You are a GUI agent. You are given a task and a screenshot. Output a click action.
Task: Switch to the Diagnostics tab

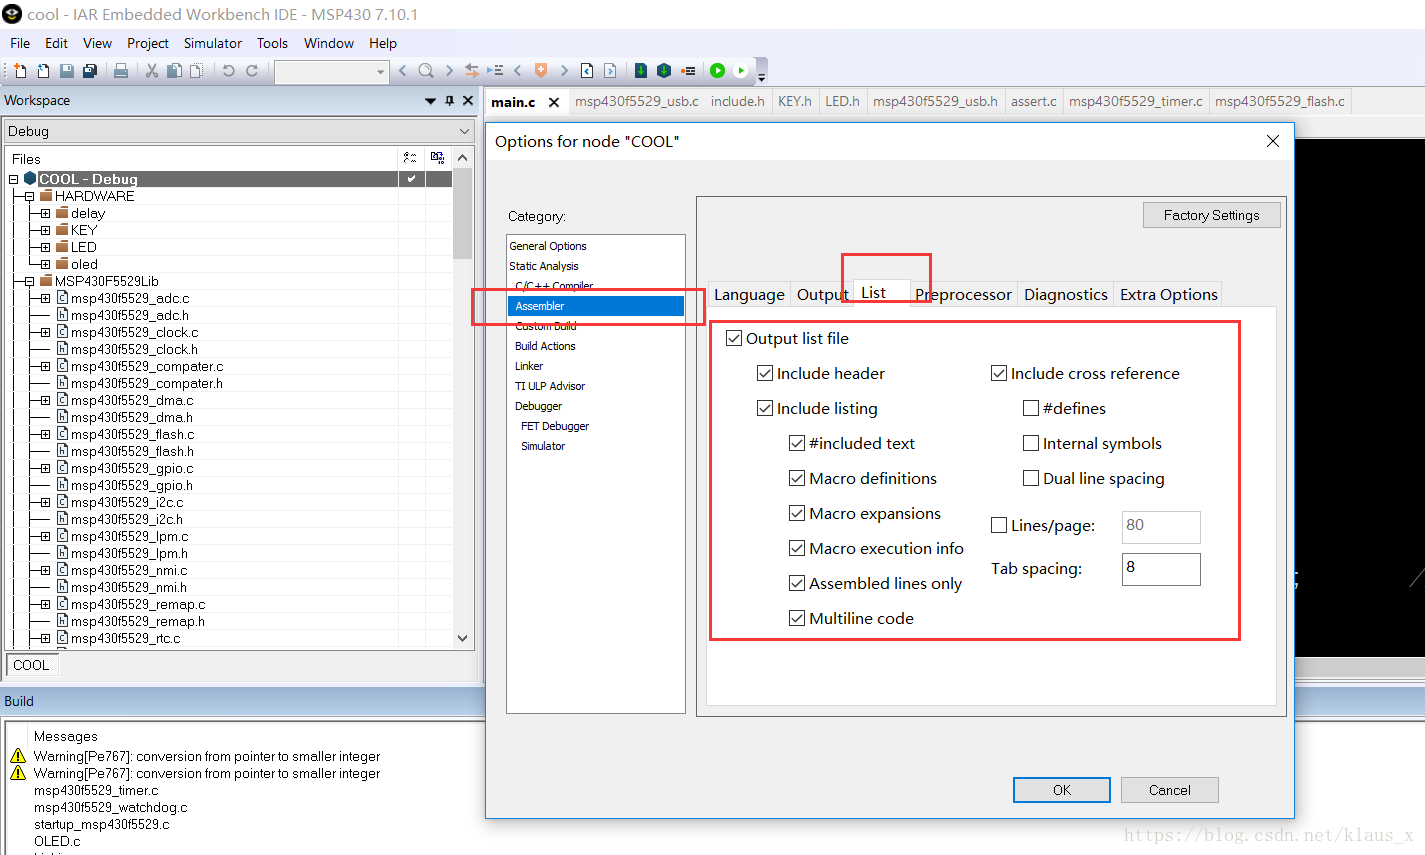click(1066, 294)
